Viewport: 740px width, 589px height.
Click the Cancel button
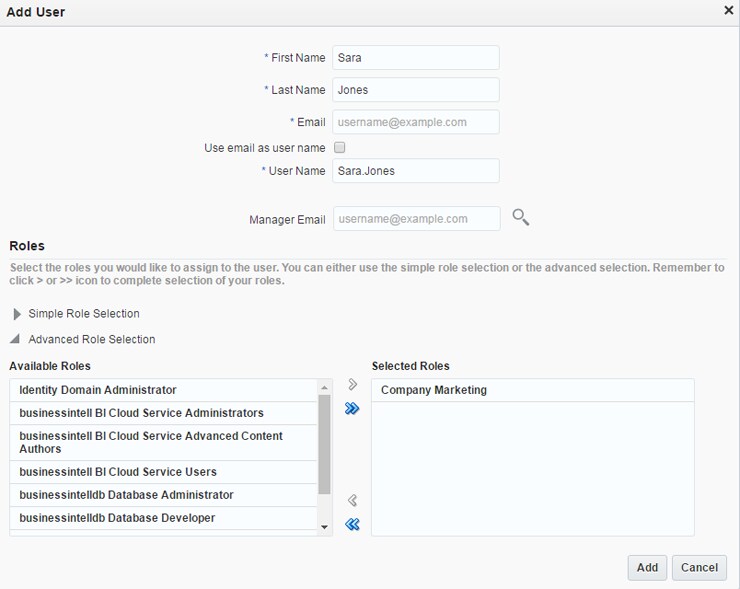click(699, 567)
